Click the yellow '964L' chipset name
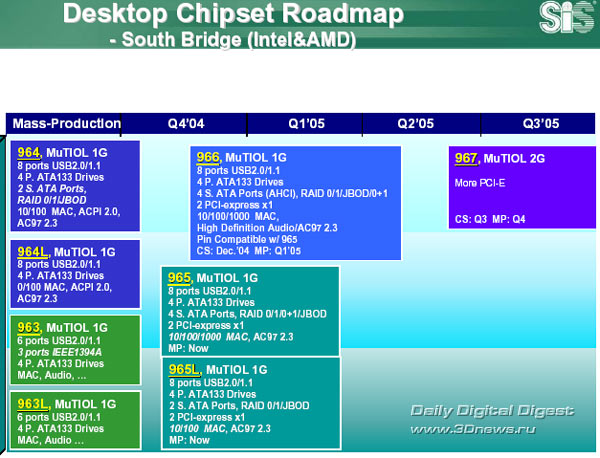This screenshot has width=600, height=458. click(x=33, y=252)
